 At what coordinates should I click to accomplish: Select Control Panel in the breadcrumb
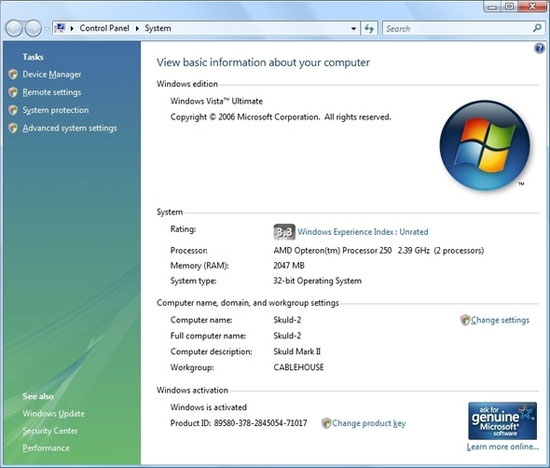[104, 28]
